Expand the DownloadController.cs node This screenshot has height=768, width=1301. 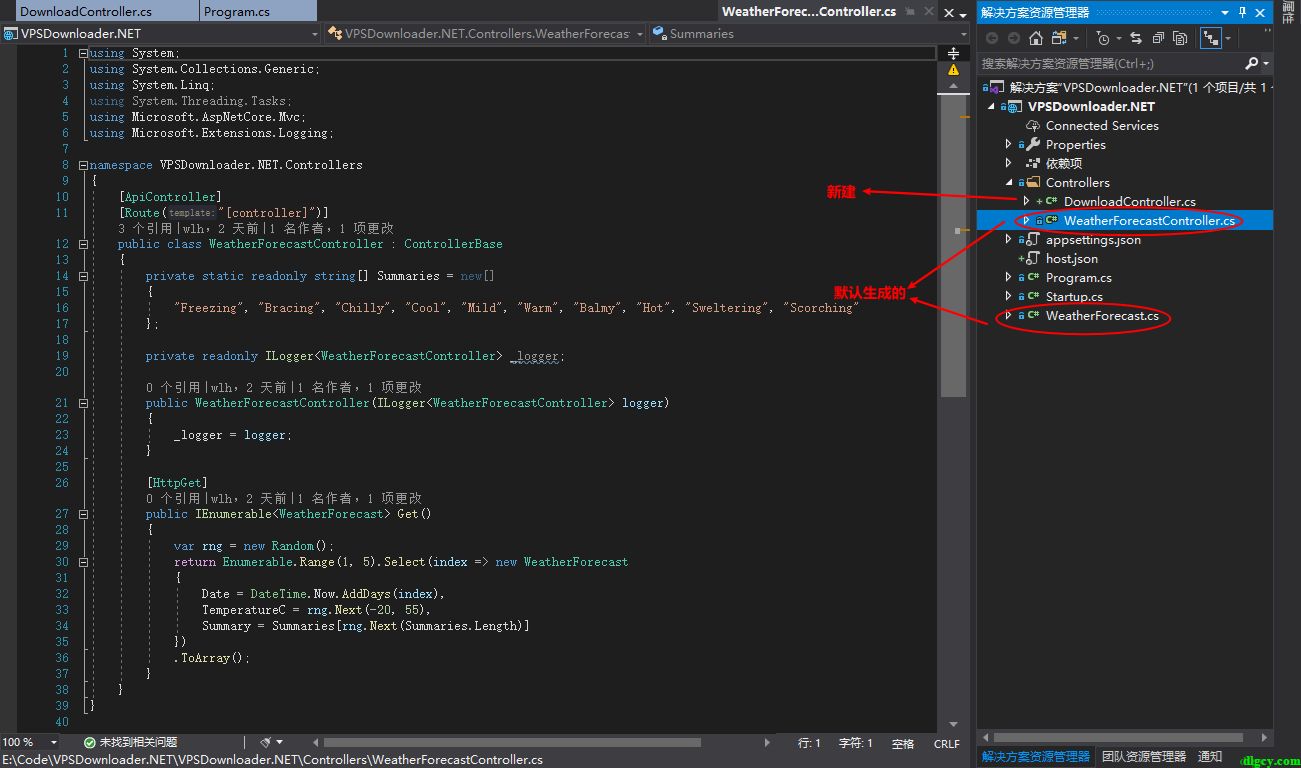tap(1026, 201)
